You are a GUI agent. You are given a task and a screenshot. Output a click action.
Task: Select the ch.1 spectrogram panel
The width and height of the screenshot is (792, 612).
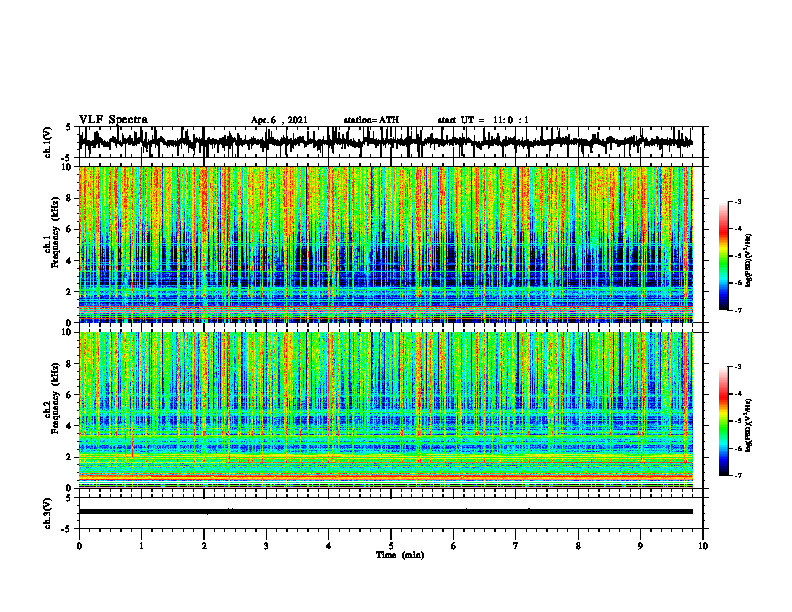[386, 244]
